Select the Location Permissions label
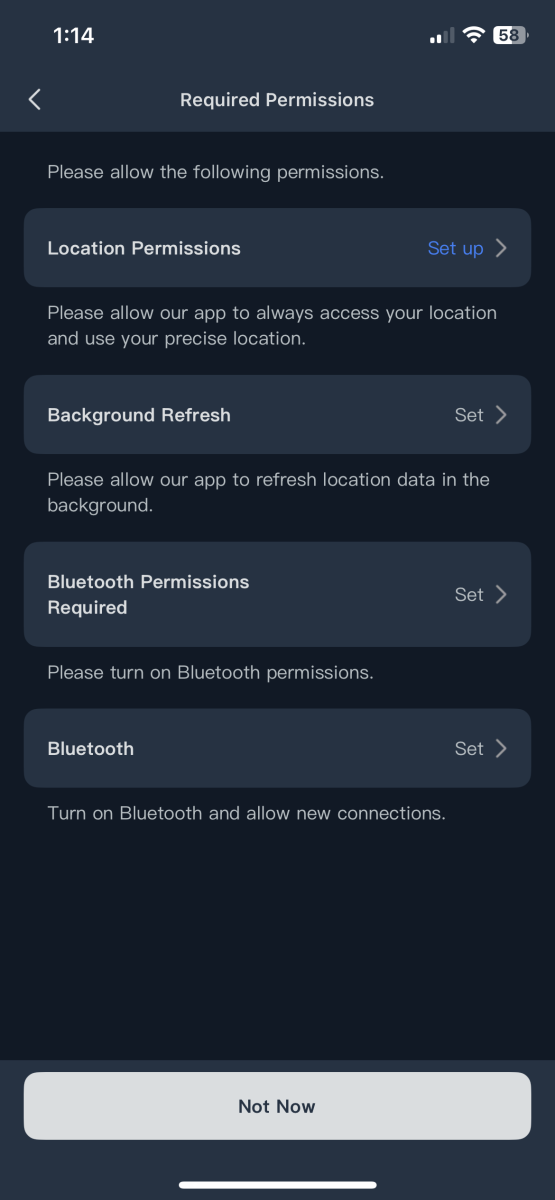 pos(144,248)
